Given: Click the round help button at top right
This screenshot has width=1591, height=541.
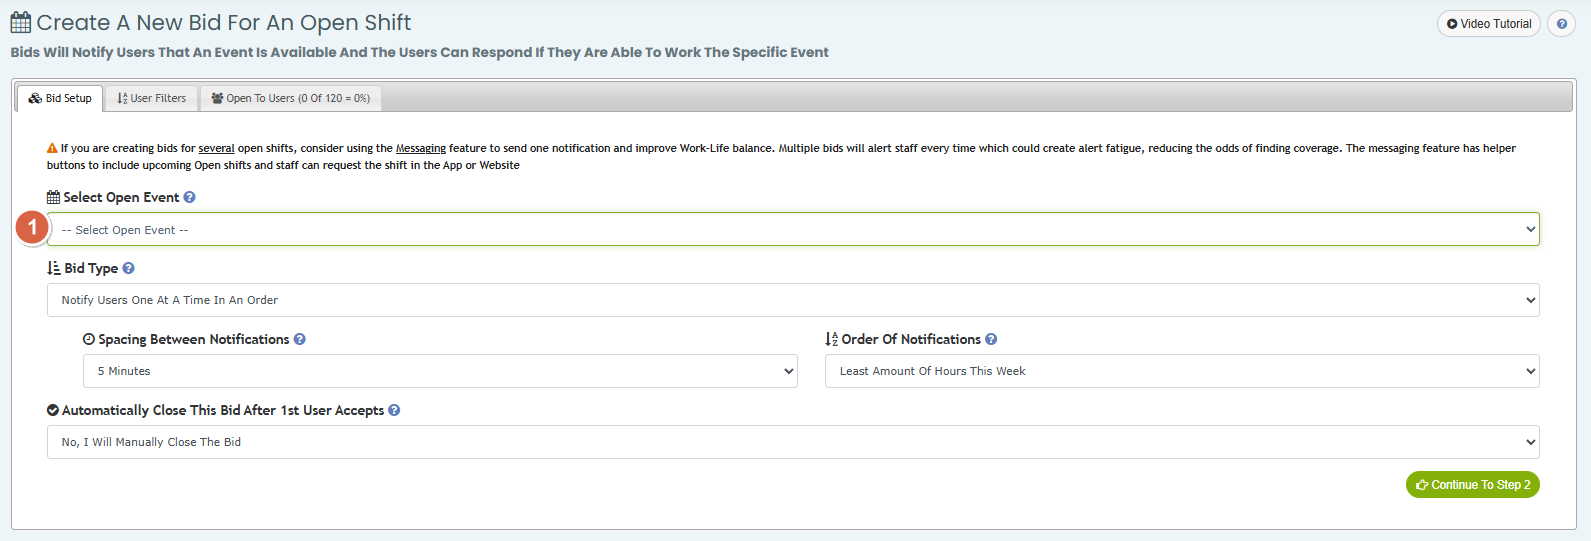Looking at the screenshot, I should click(1561, 24).
